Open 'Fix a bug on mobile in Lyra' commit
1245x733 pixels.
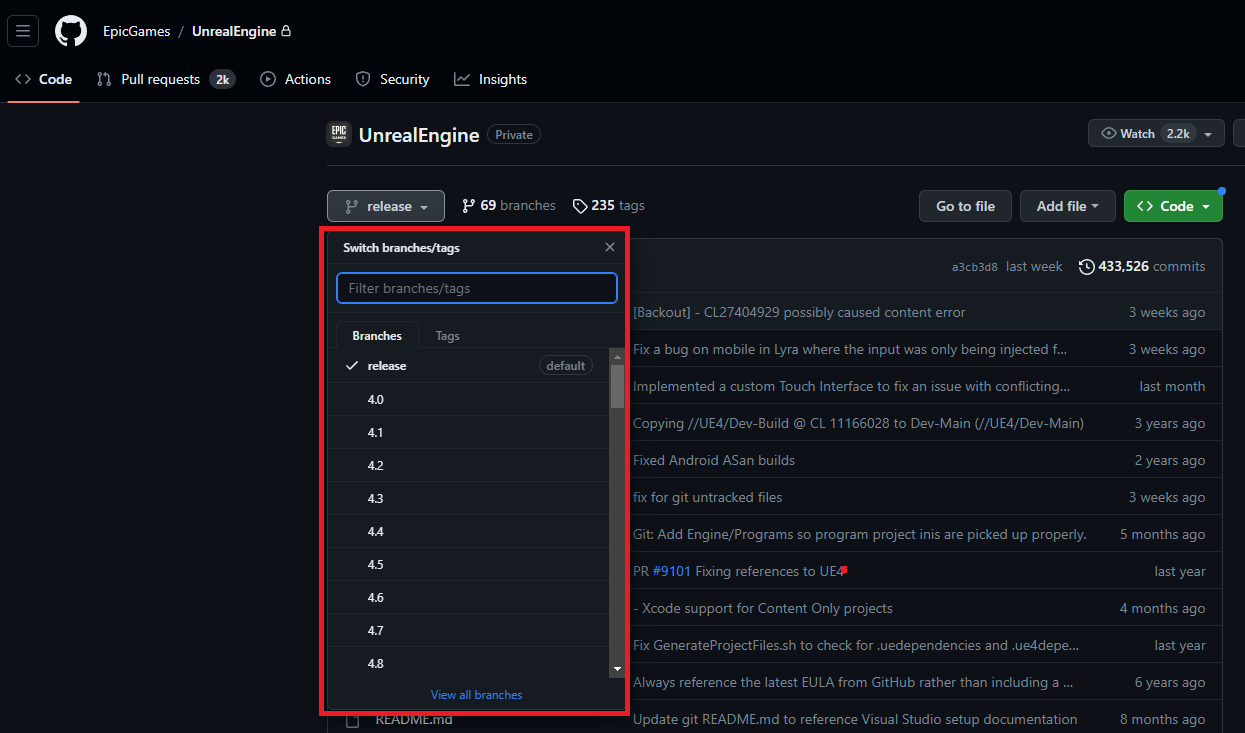[850, 349]
